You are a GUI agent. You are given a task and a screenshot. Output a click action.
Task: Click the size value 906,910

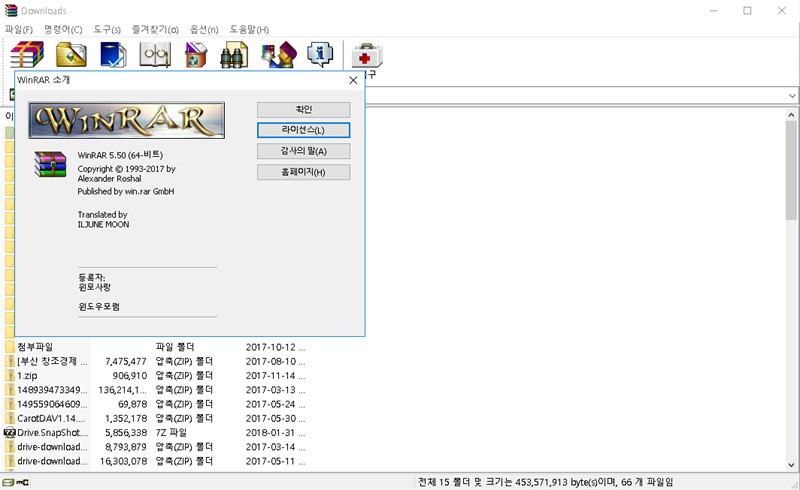[130, 376]
